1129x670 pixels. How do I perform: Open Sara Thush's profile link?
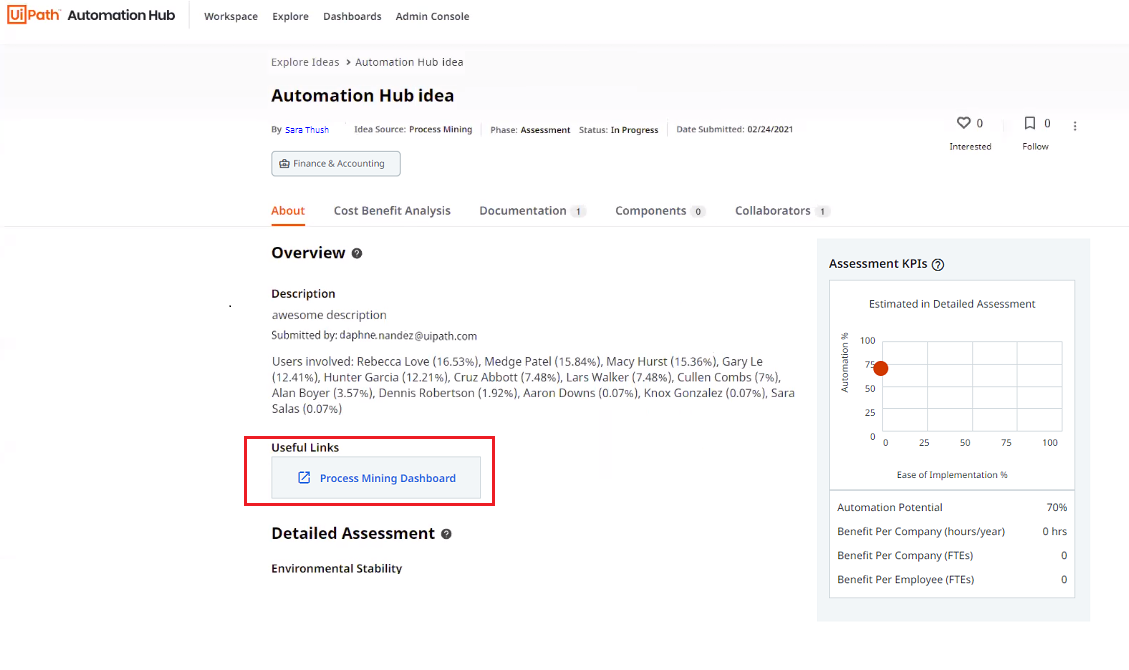(307, 130)
